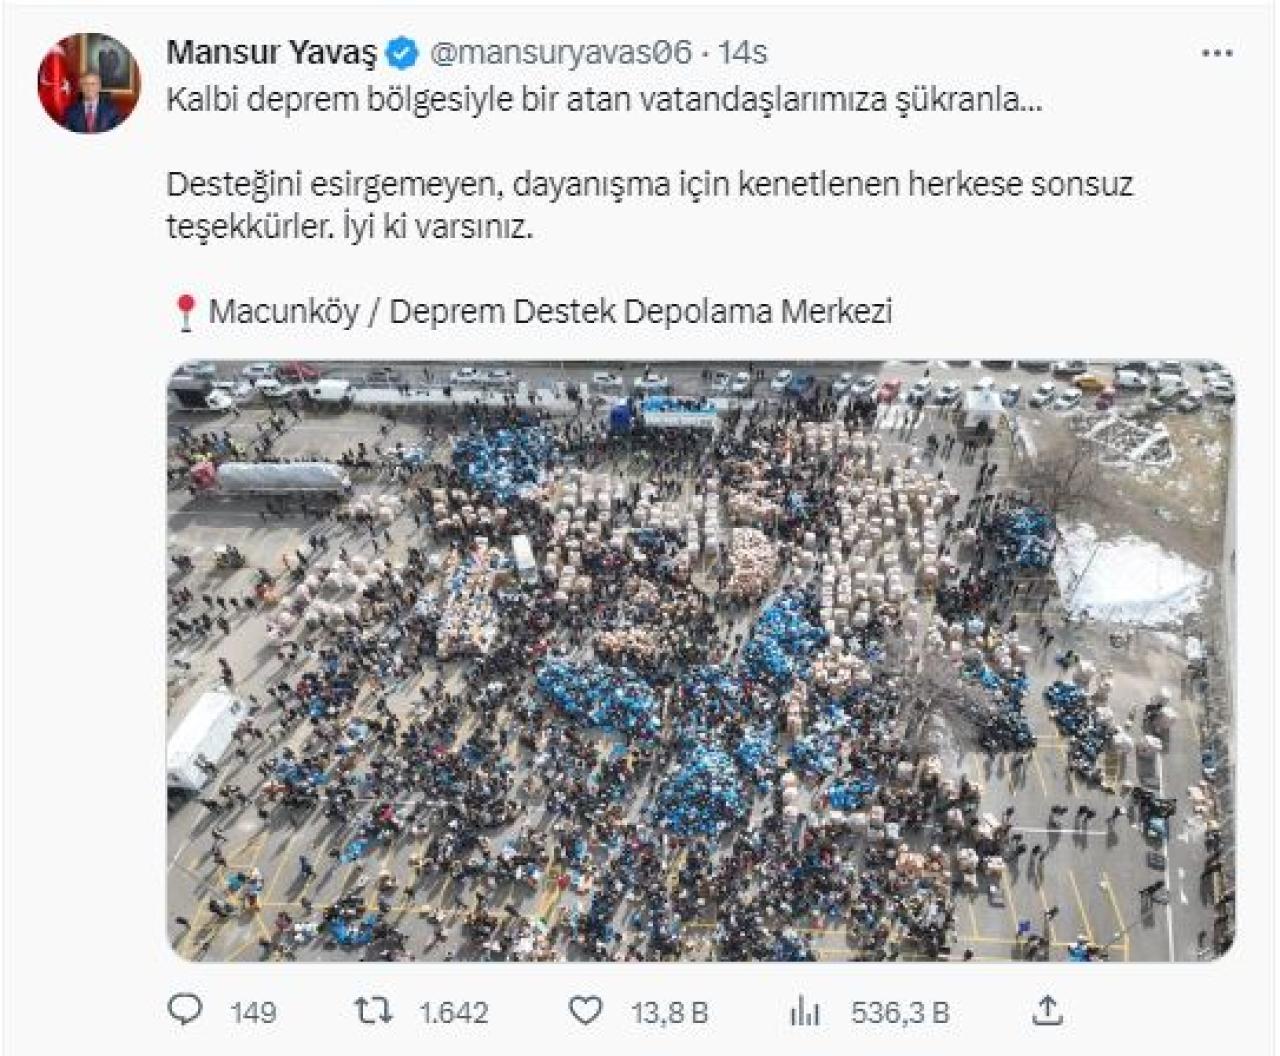Click the reply speech bubble icon
1280x1056 pixels.
186,1010
